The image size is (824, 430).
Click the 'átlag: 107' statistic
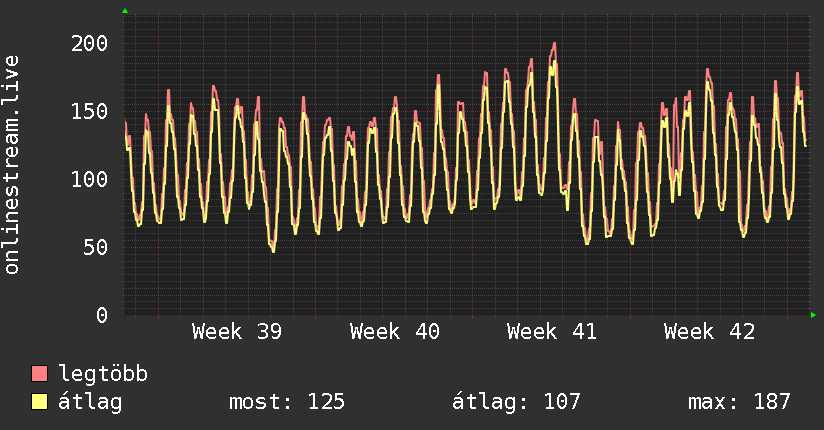[516, 402]
